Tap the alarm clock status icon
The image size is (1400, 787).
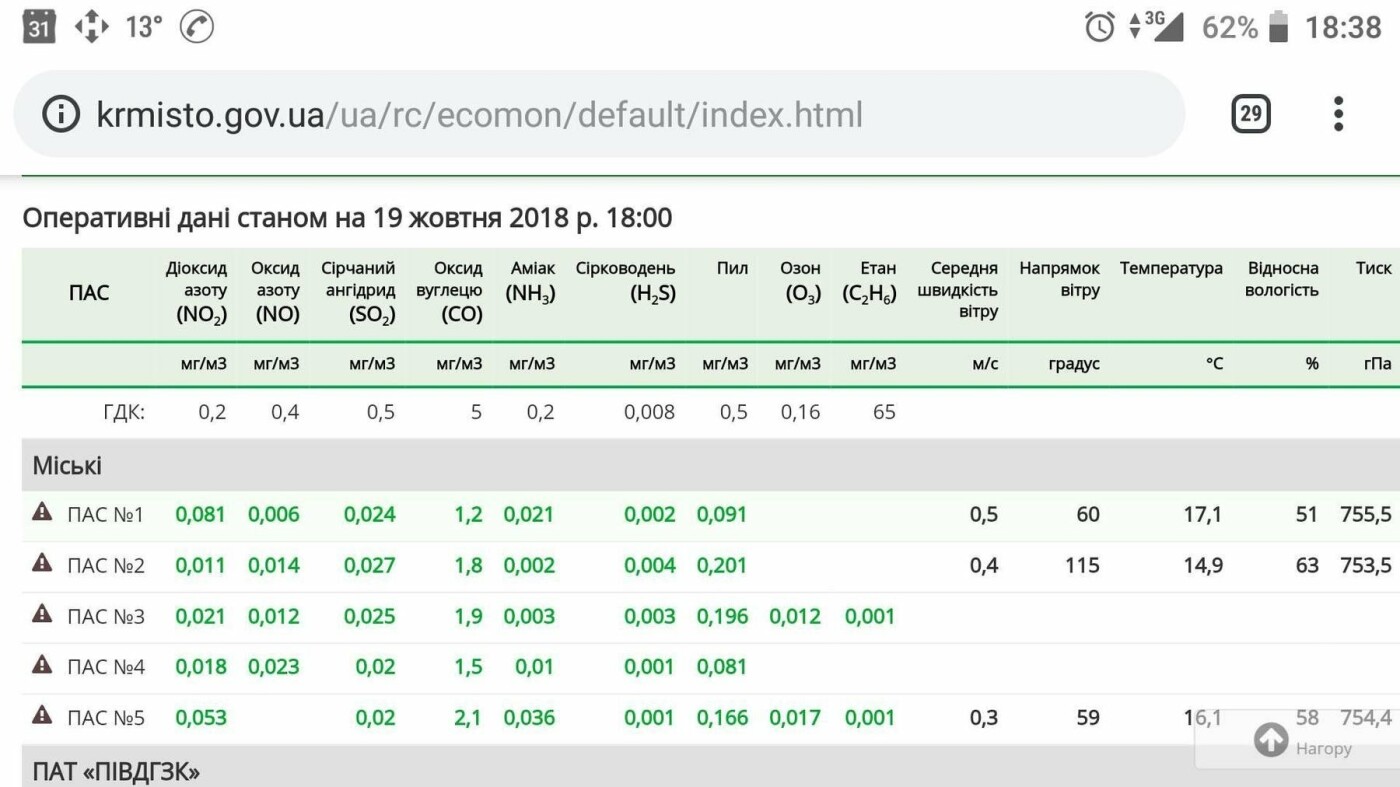point(1099,27)
